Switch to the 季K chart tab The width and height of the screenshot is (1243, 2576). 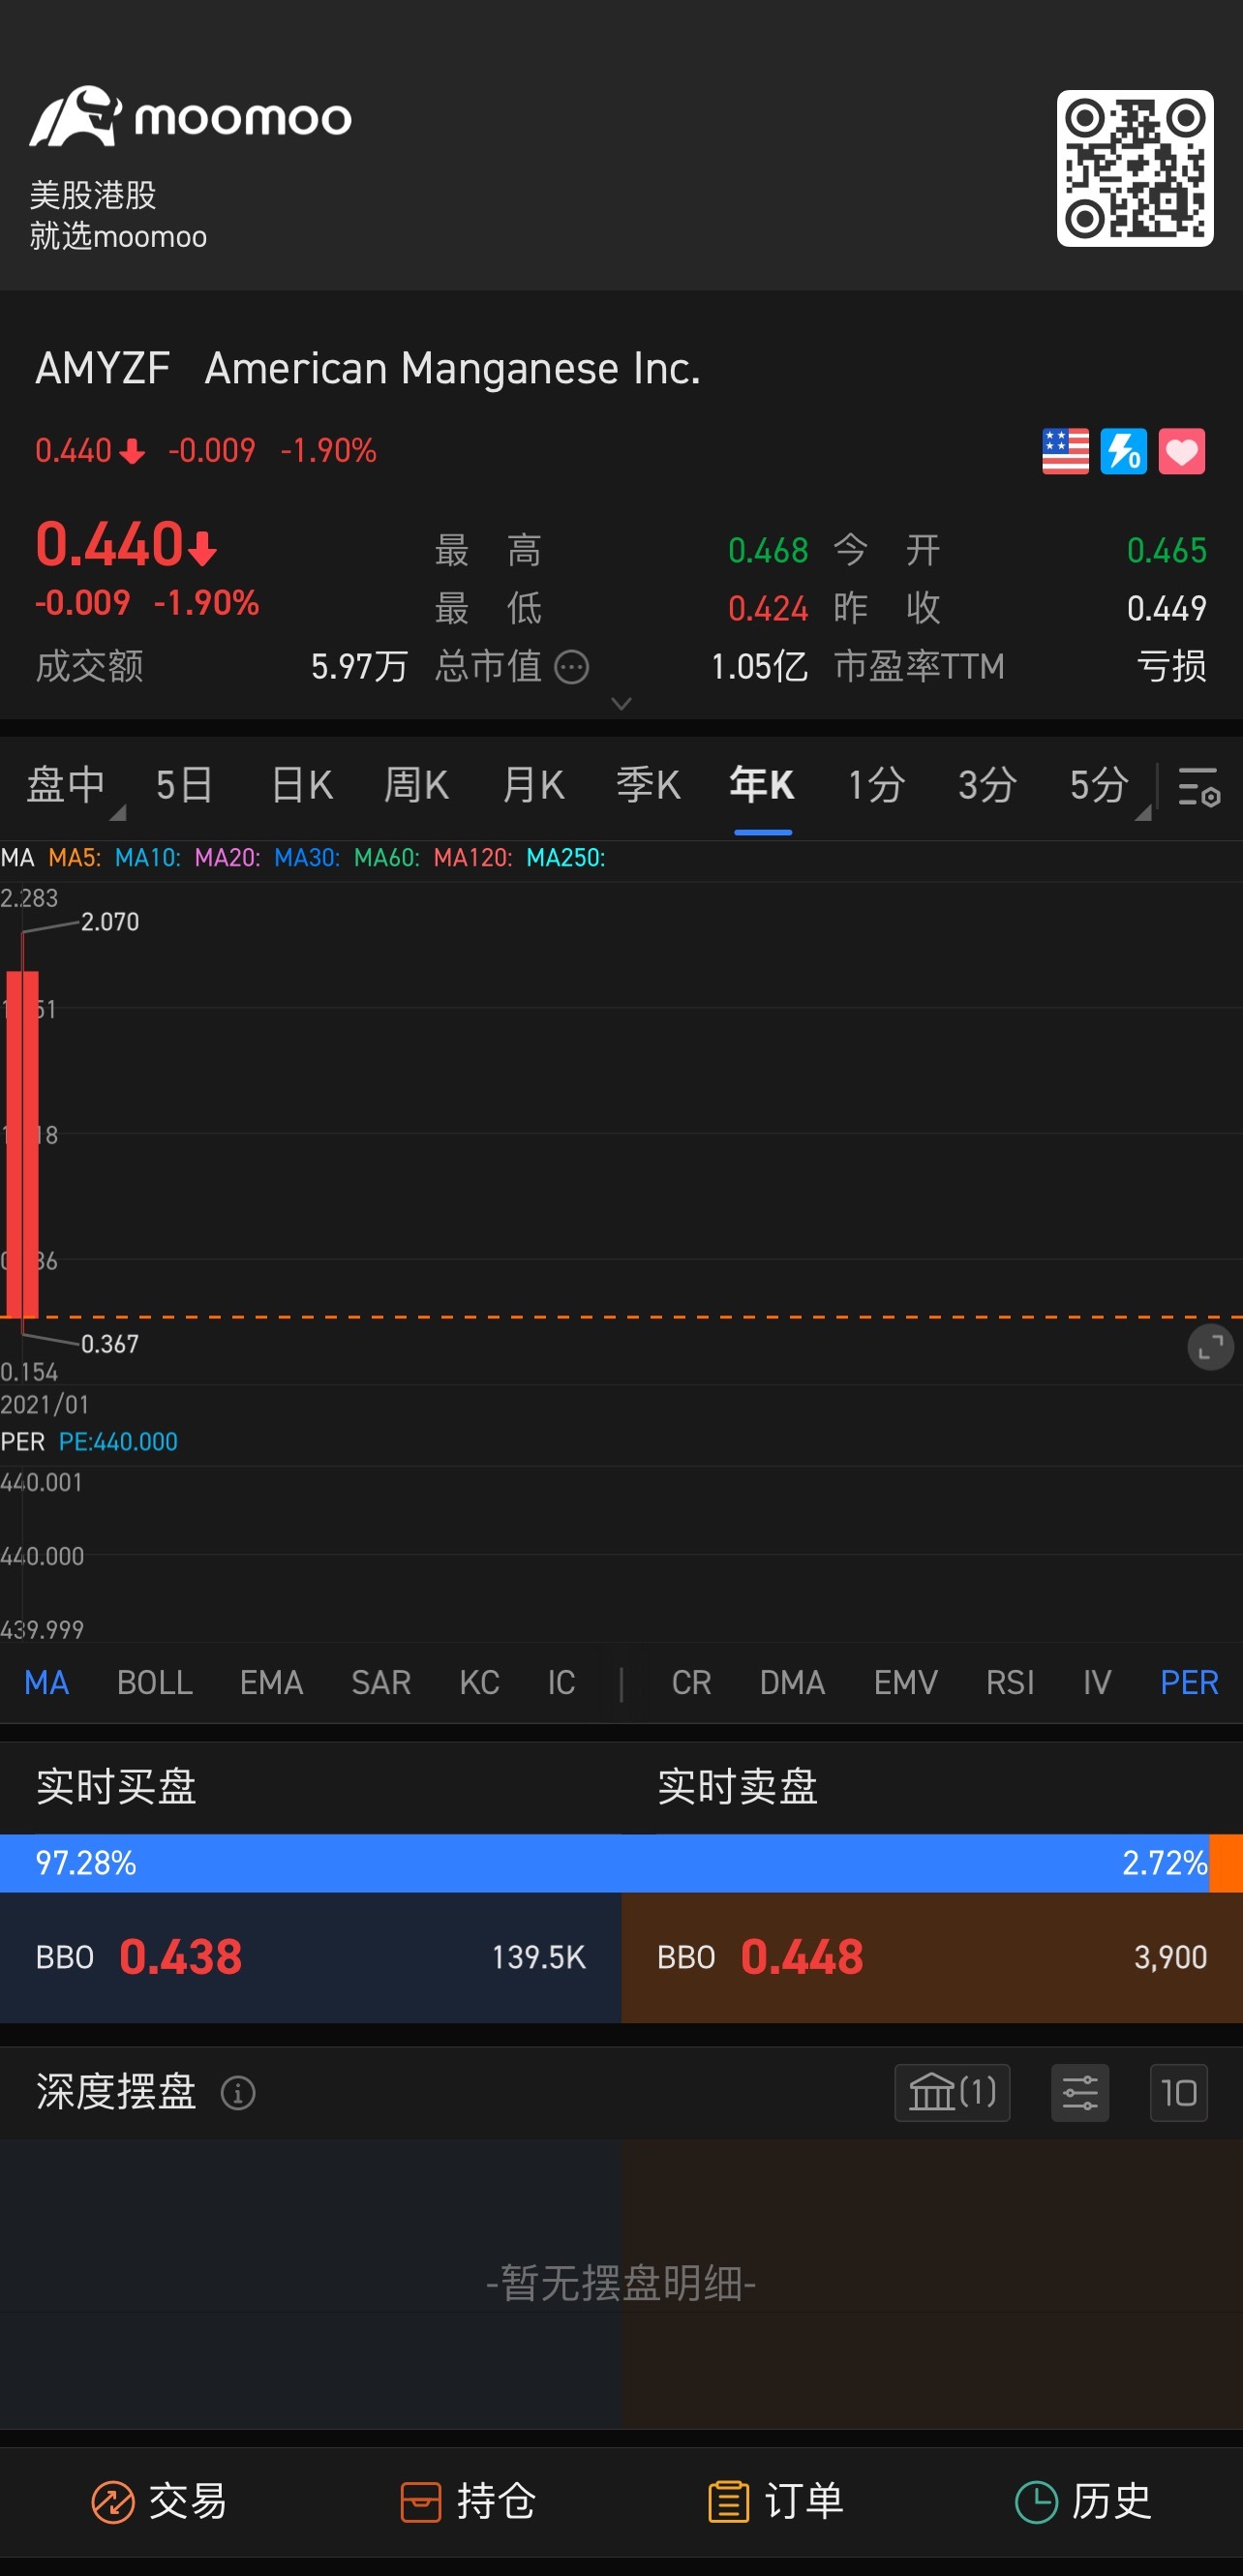pyautogui.click(x=648, y=785)
